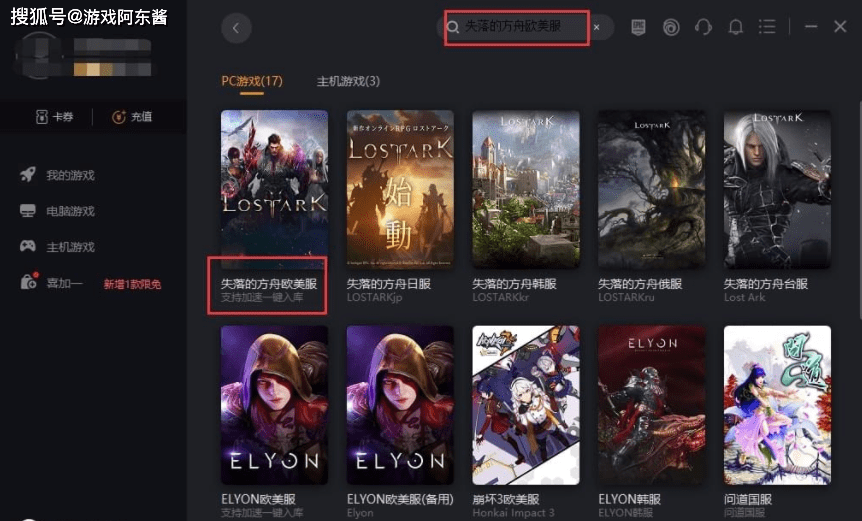Open 我的游戏 in the sidebar

pos(70,175)
